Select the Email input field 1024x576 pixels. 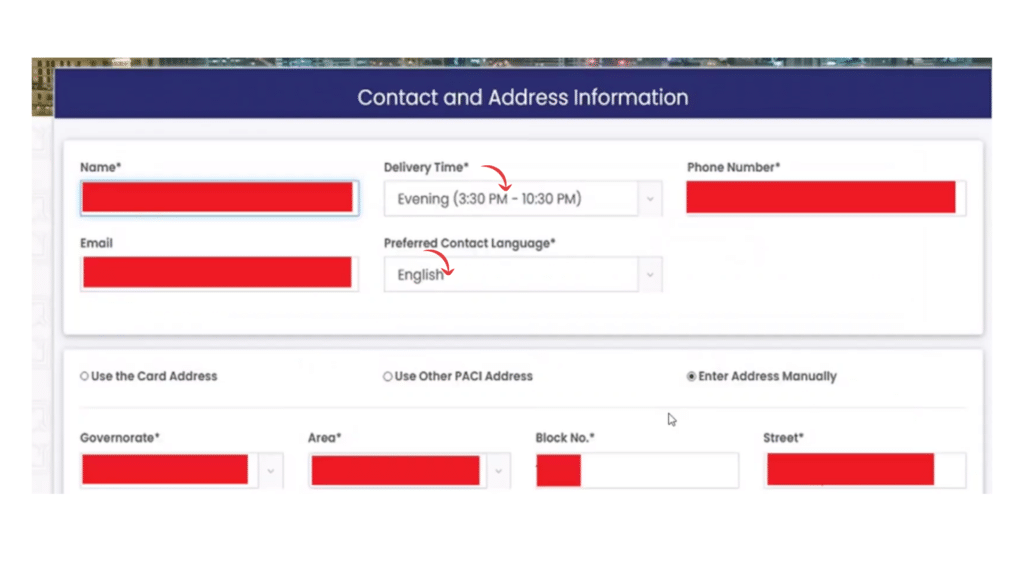tap(218, 273)
